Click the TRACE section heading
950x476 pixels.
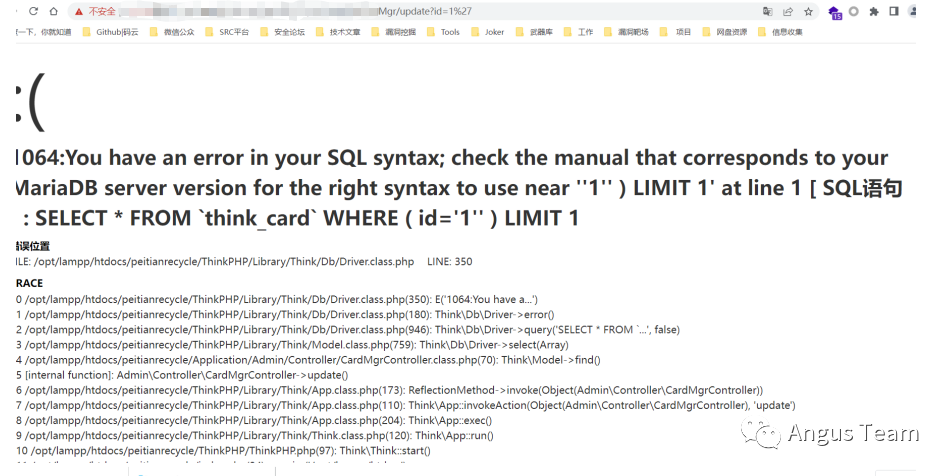[29, 283]
